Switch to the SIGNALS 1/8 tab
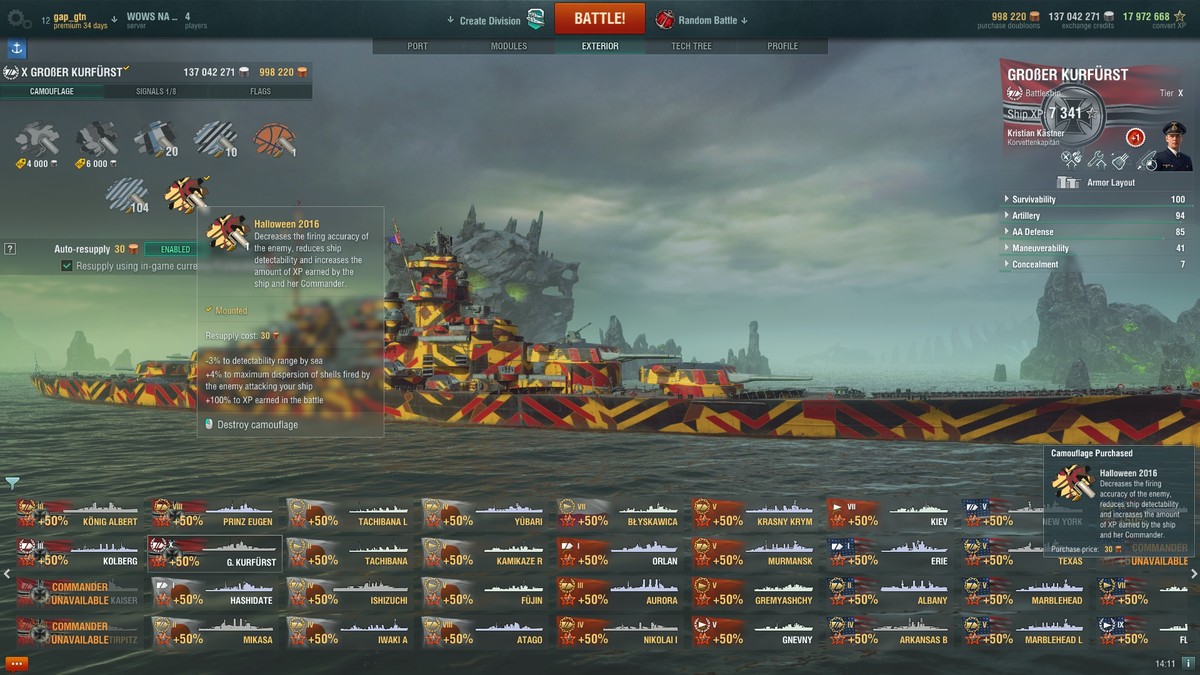The width and height of the screenshot is (1200, 675). (x=156, y=91)
